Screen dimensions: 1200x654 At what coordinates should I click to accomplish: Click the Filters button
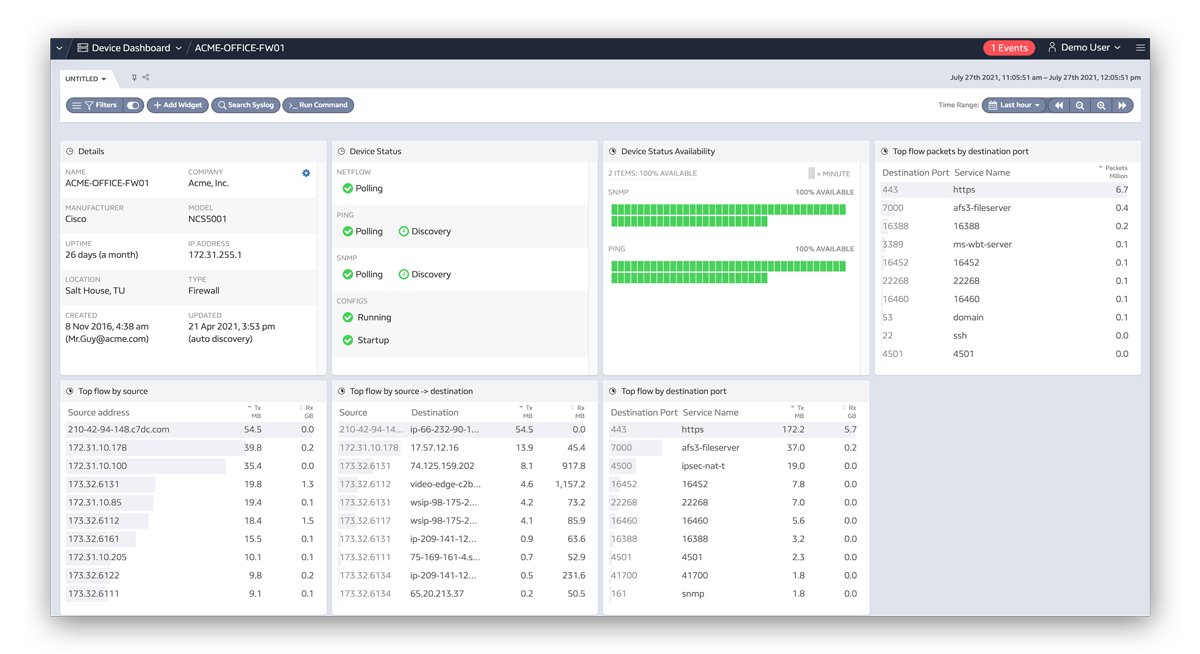(x=94, y=105)
